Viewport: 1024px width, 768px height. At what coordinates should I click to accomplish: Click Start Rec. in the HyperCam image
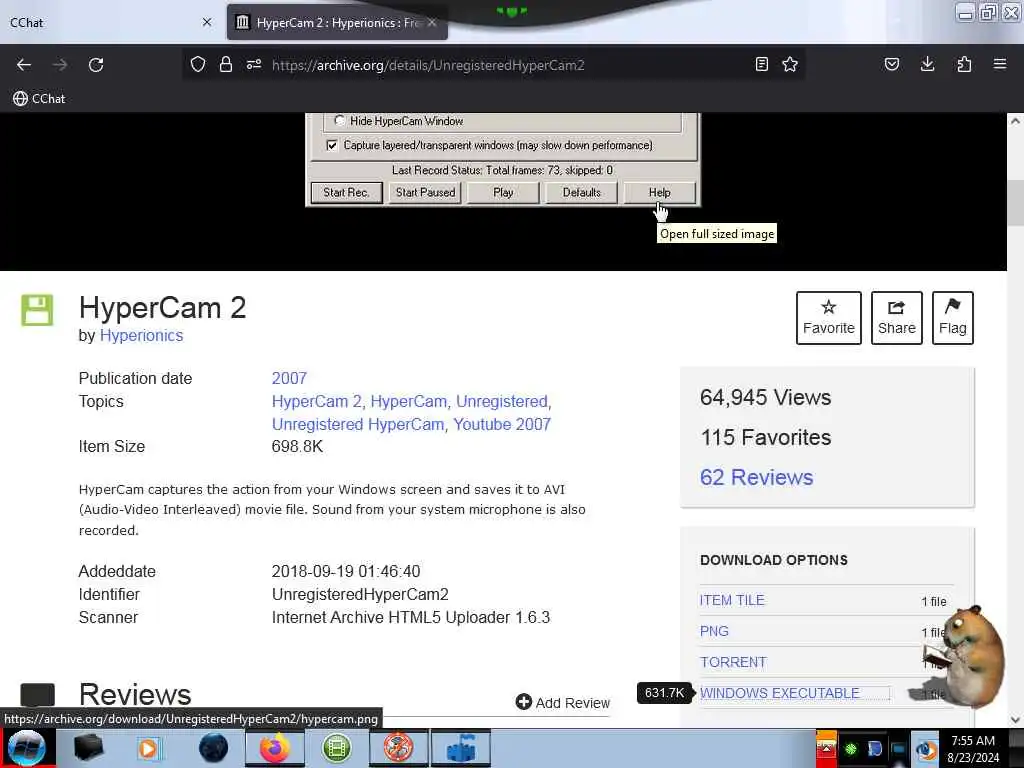pos(346,193)
